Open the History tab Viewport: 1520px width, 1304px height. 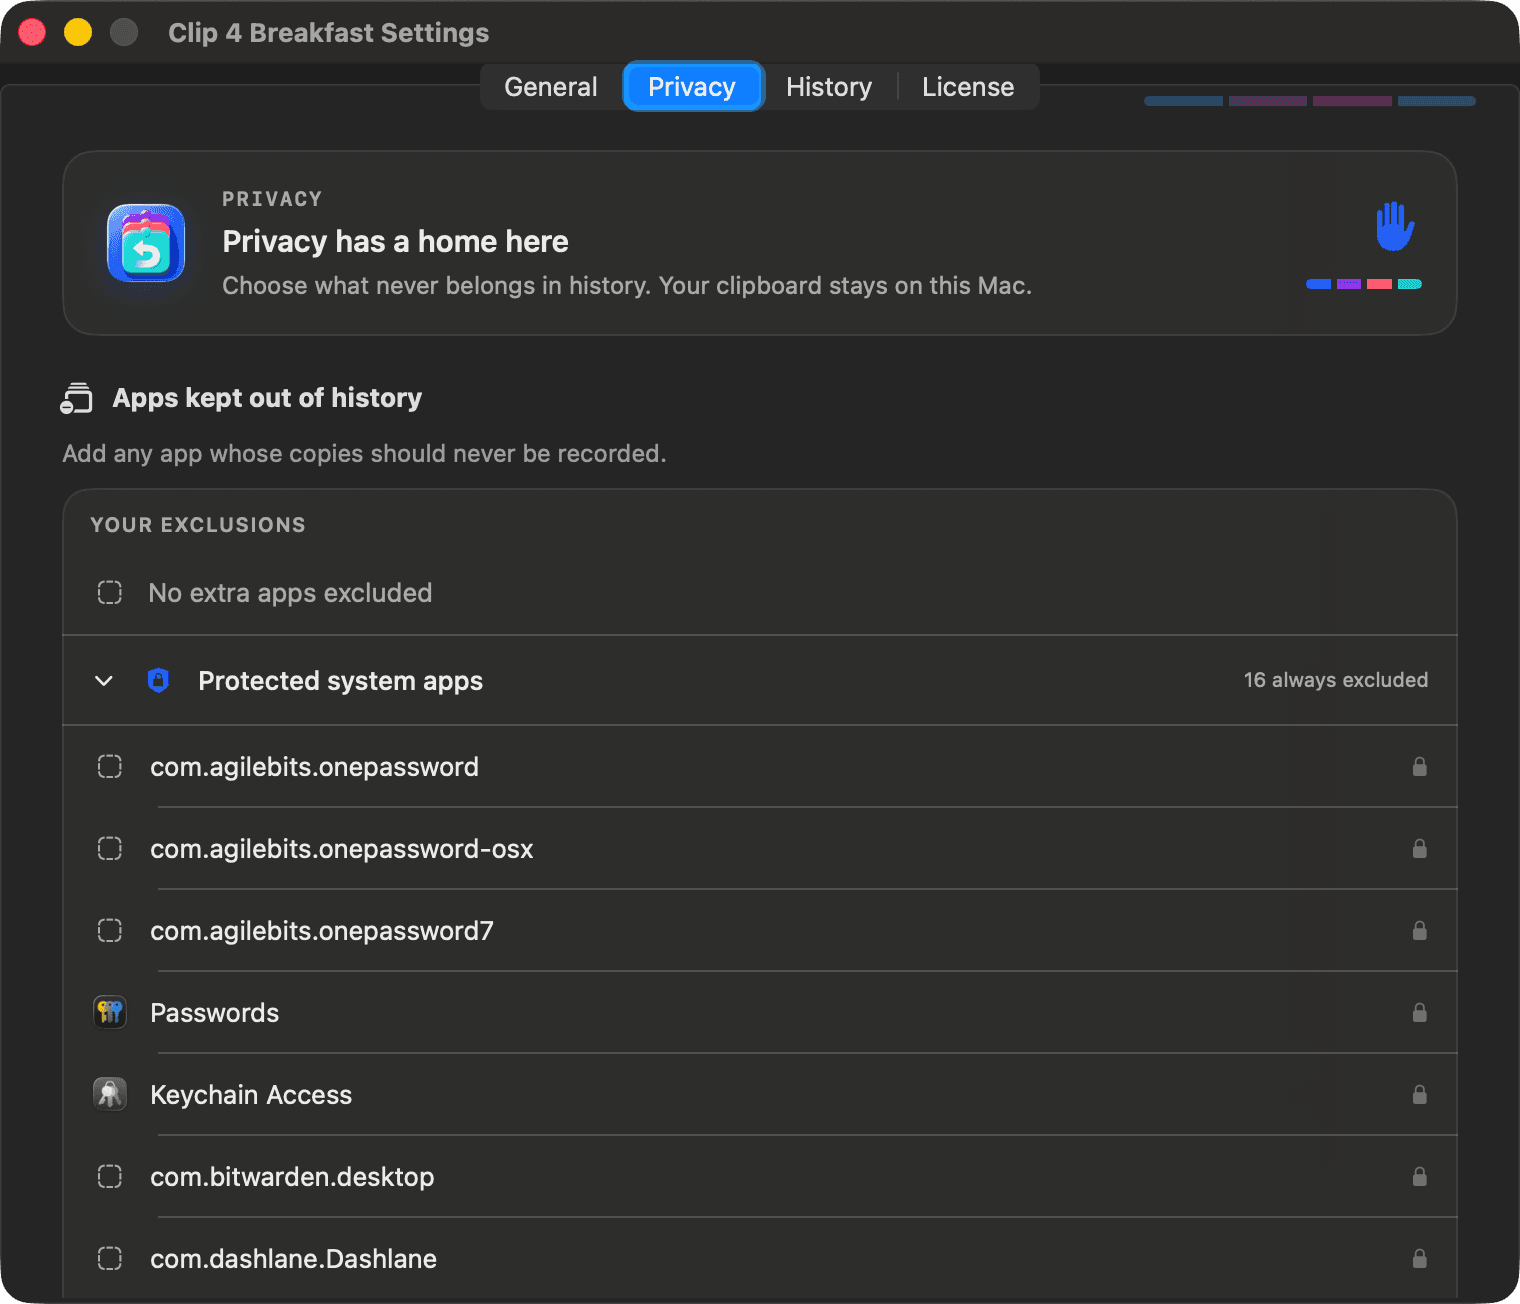coord(829,87)
